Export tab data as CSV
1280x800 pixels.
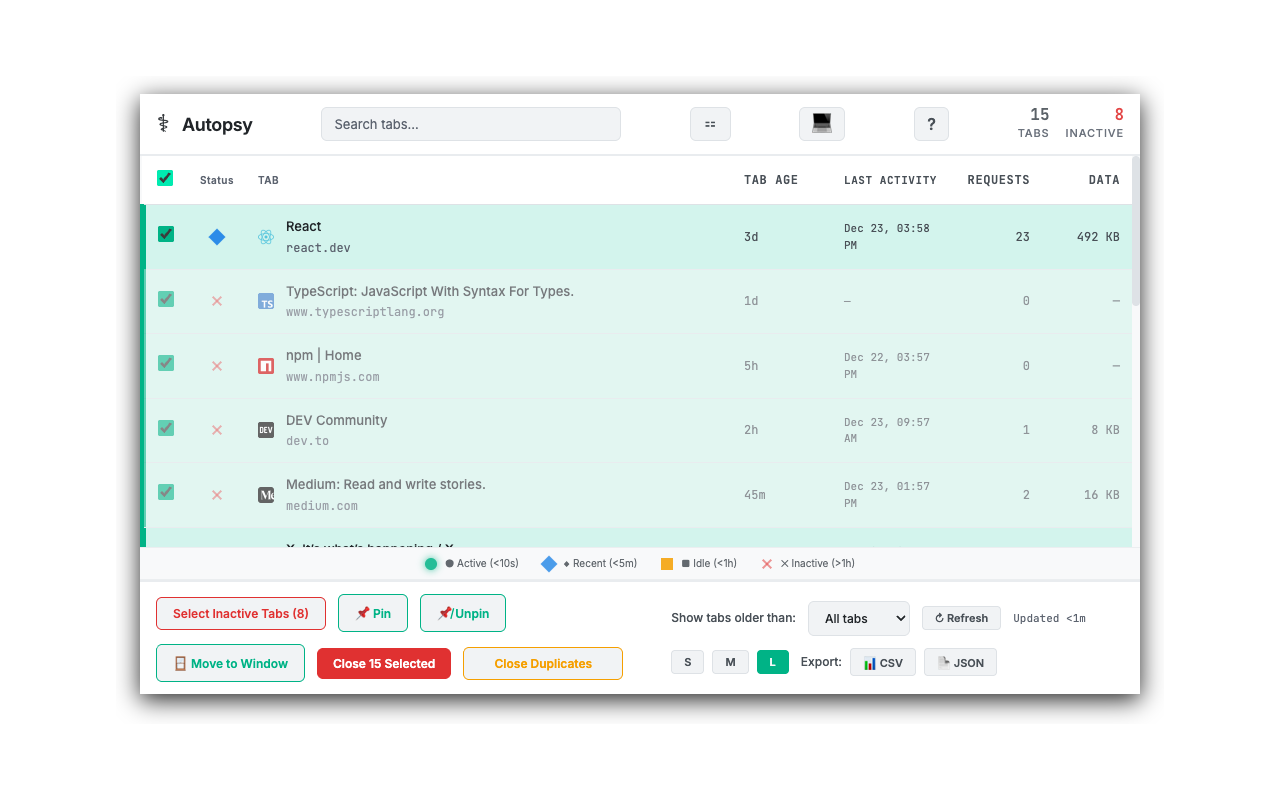882,661
